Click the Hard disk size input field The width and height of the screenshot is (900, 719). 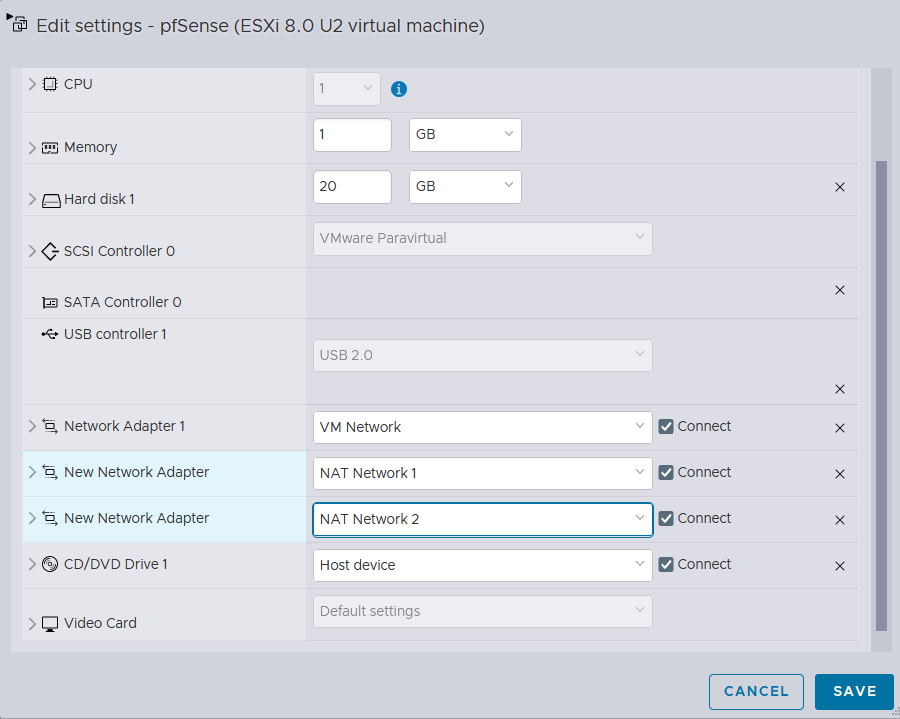coord(352,187)
